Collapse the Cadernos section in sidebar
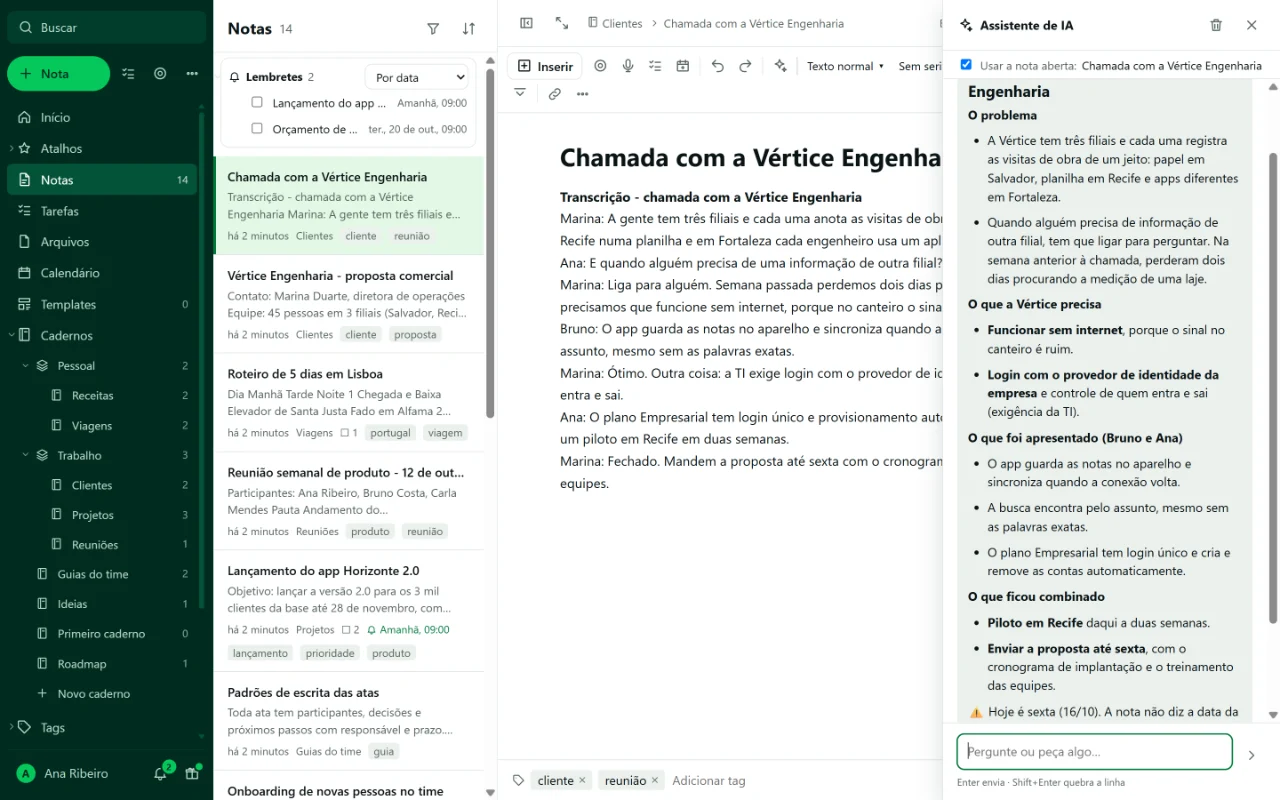 click(x=11, y=335)
